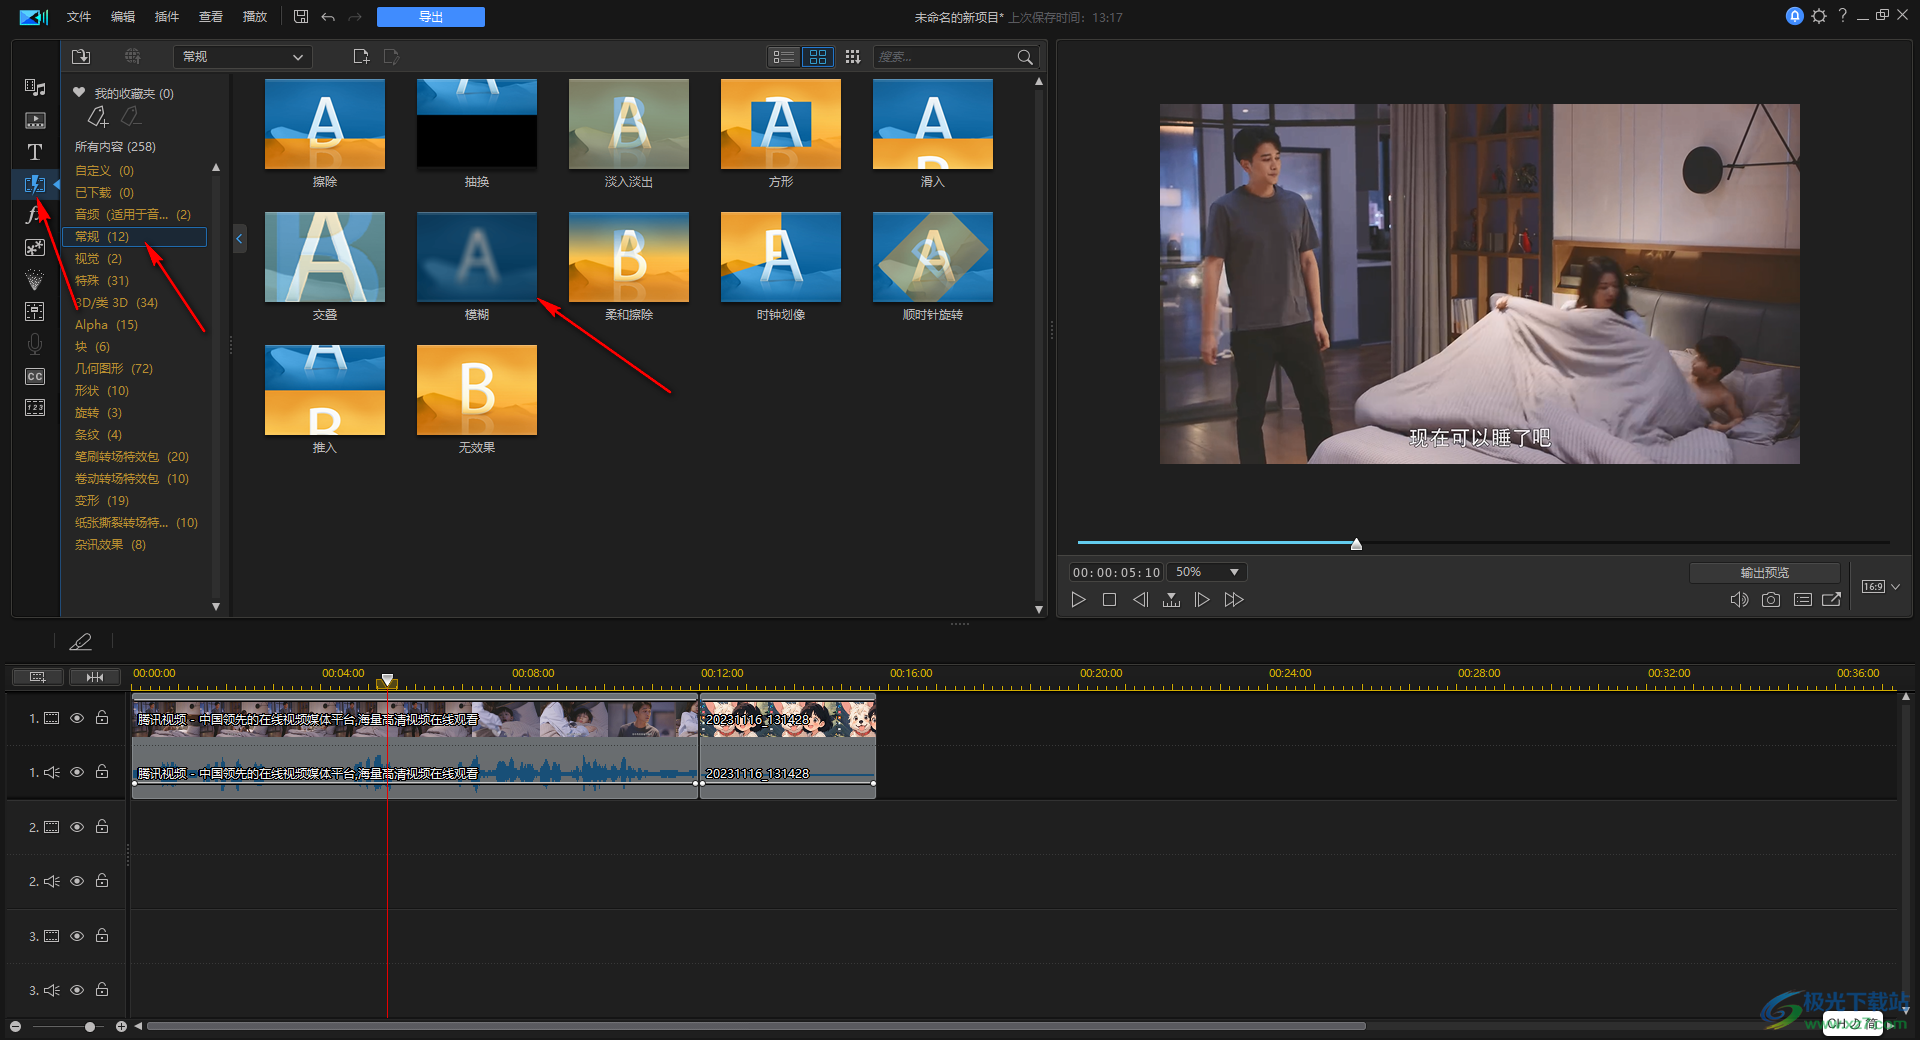Collapse the category panel with left chevron
This screenshot has width=1920, height=1040.
pos(239,238)
